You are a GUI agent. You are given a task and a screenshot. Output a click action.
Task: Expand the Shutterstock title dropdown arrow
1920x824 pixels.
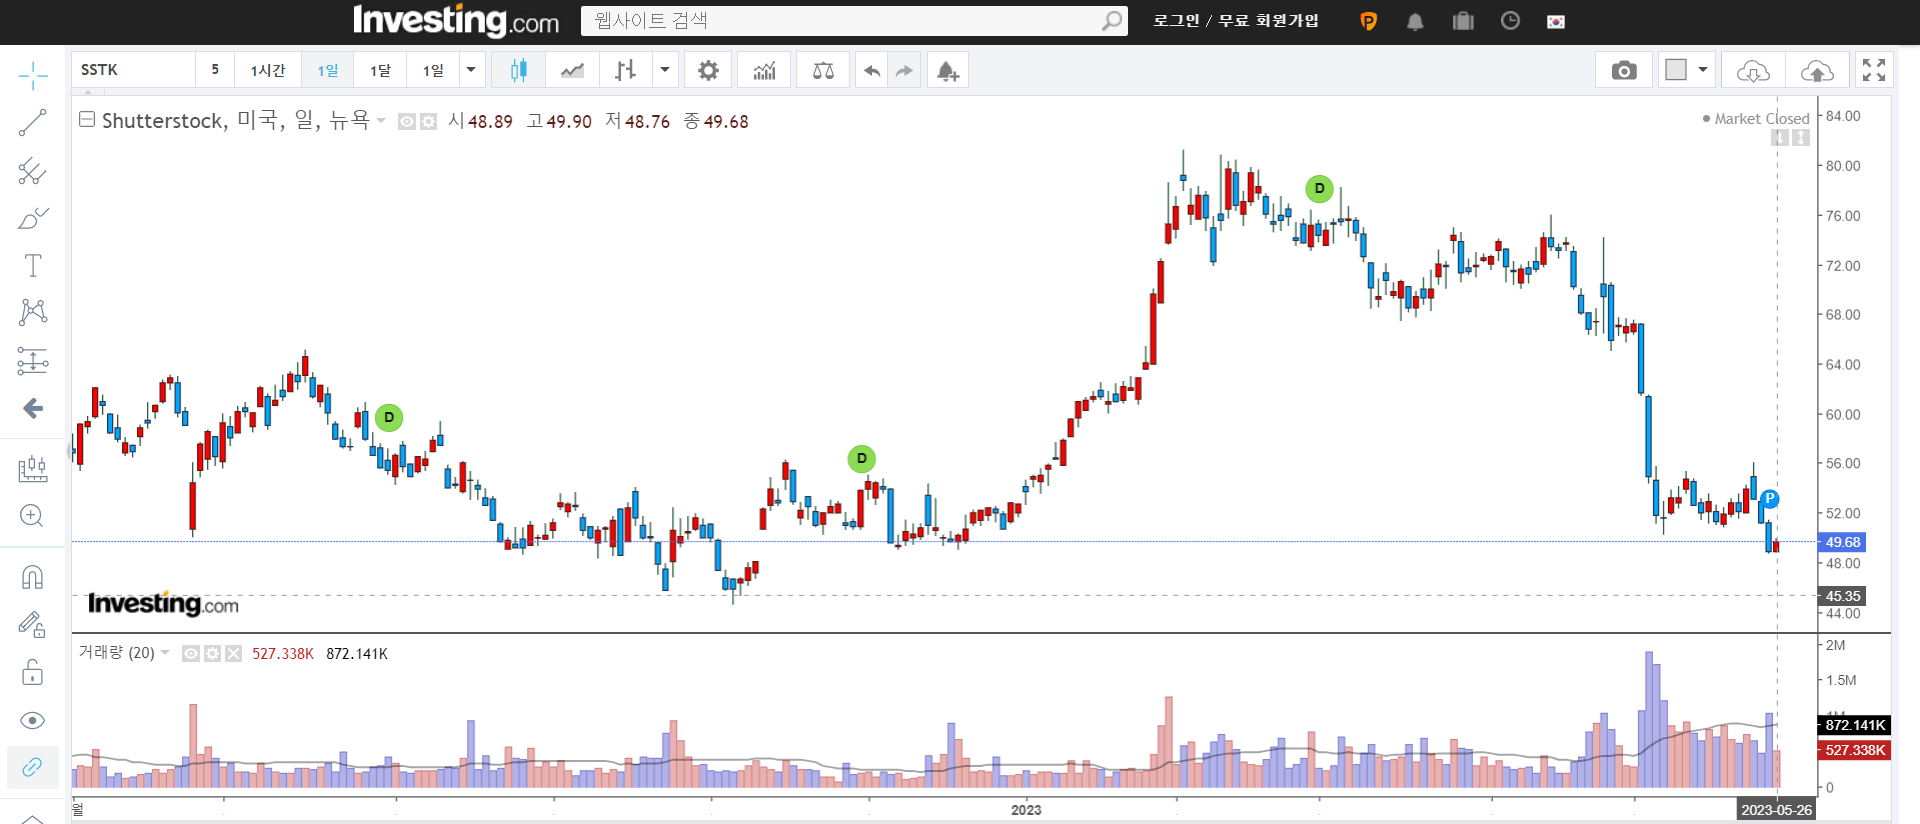[381, 121]
